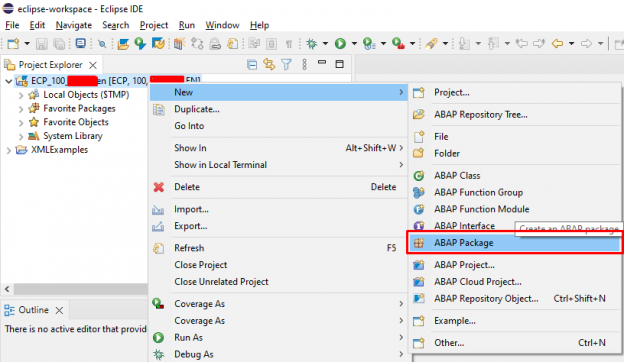Open the Help menu
The height and width of the screenshot is (362, 624).
click(x=259, y=25)
